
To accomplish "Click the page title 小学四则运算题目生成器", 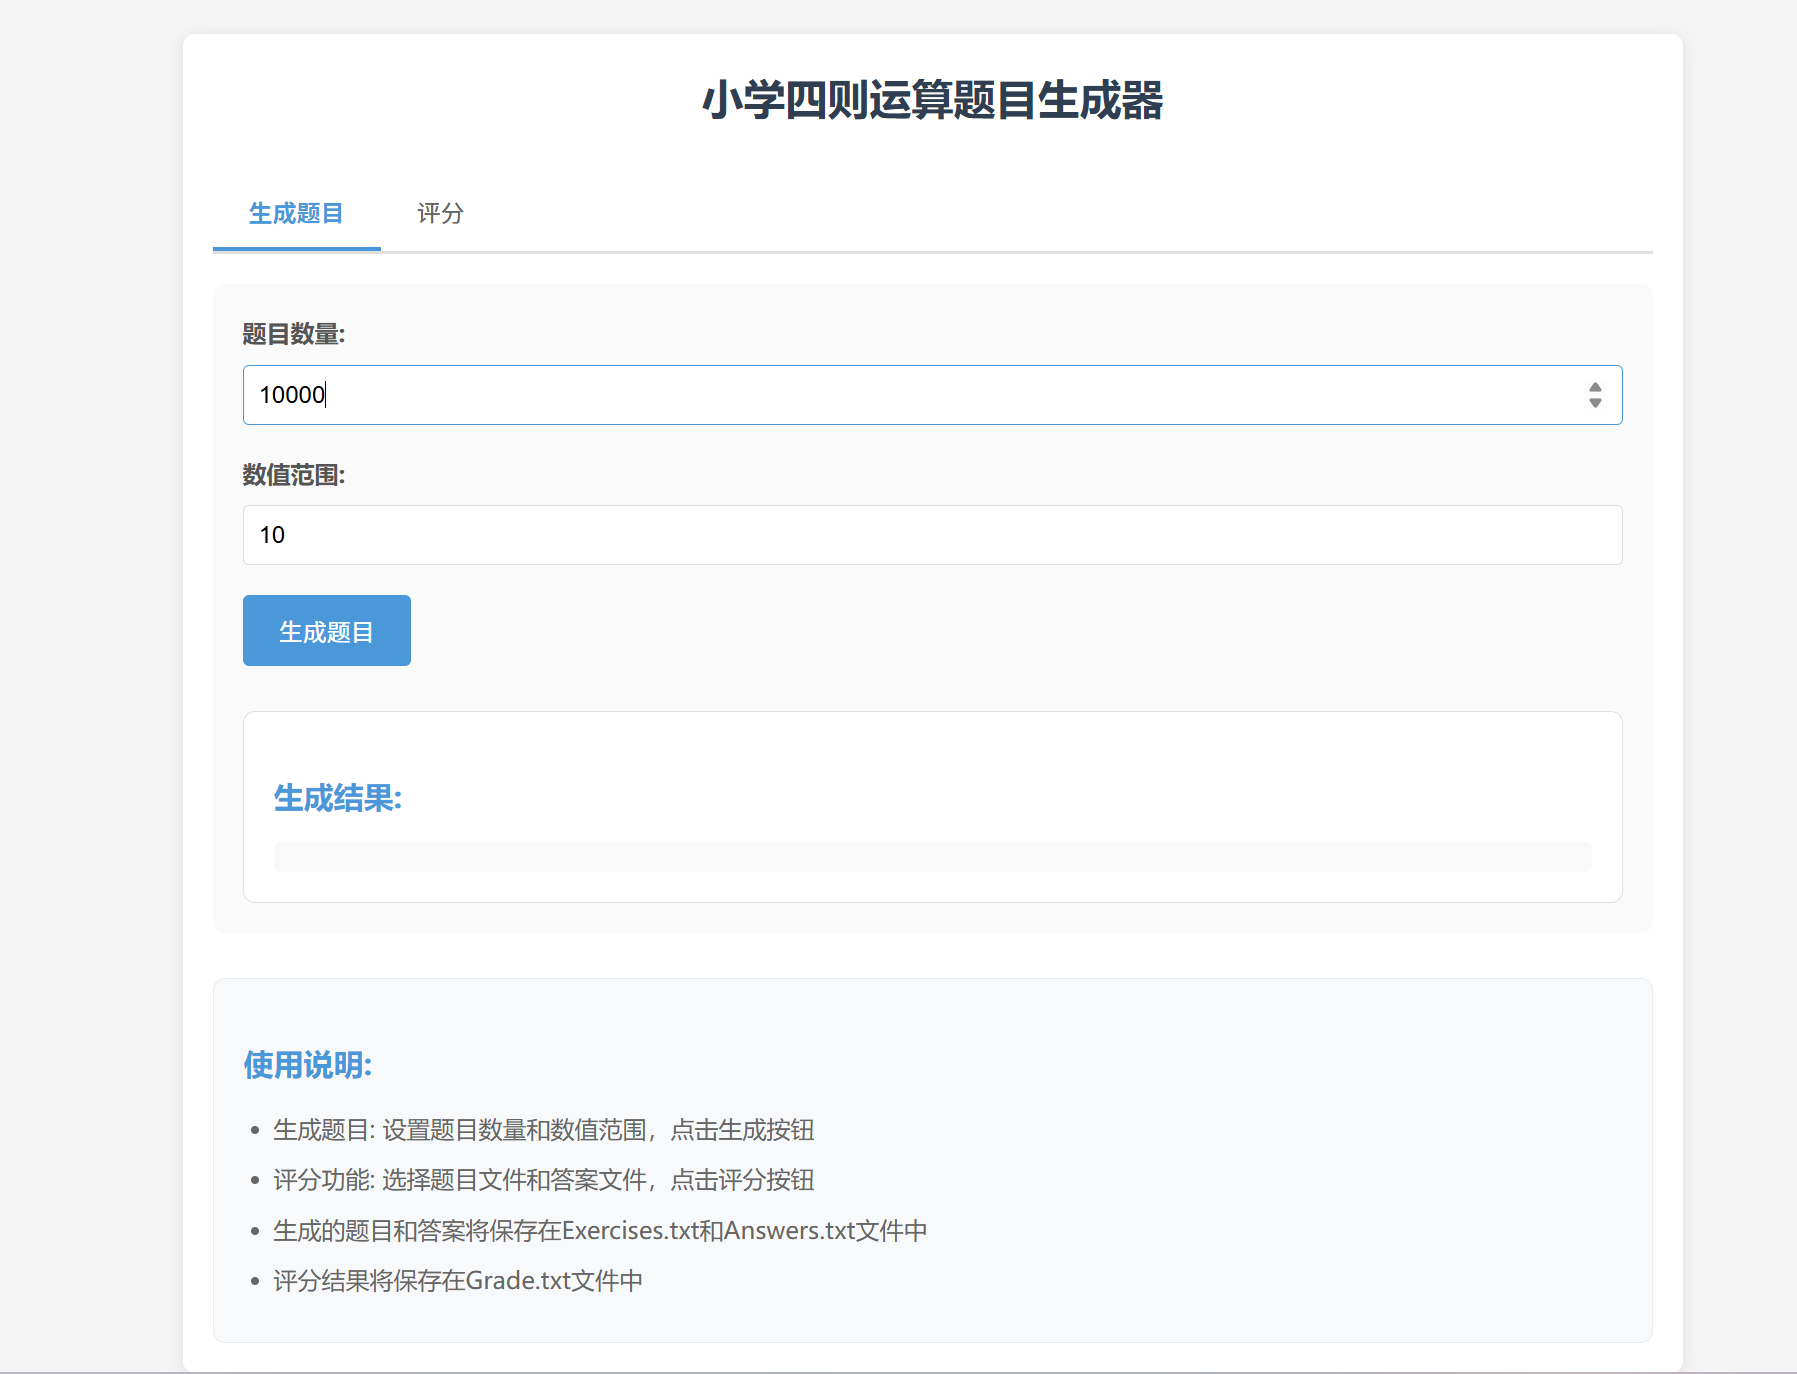I will [x=933, y=100].
